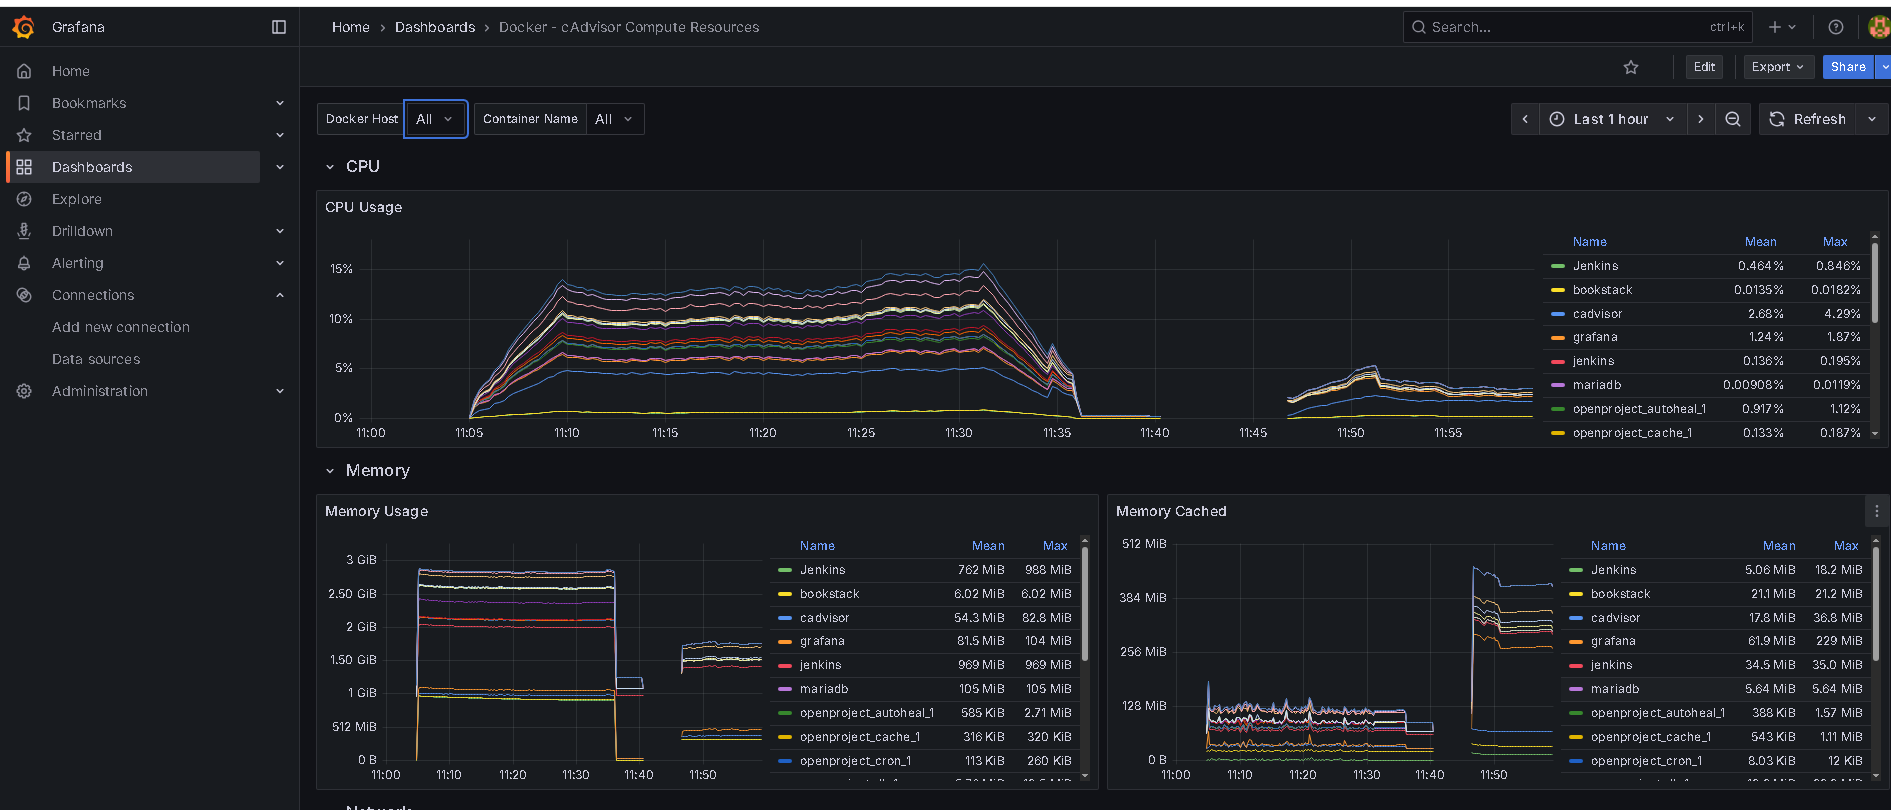Click the Alerting bell icon
This screenshot has height=810, width=1891.
(x=24, y=263)
